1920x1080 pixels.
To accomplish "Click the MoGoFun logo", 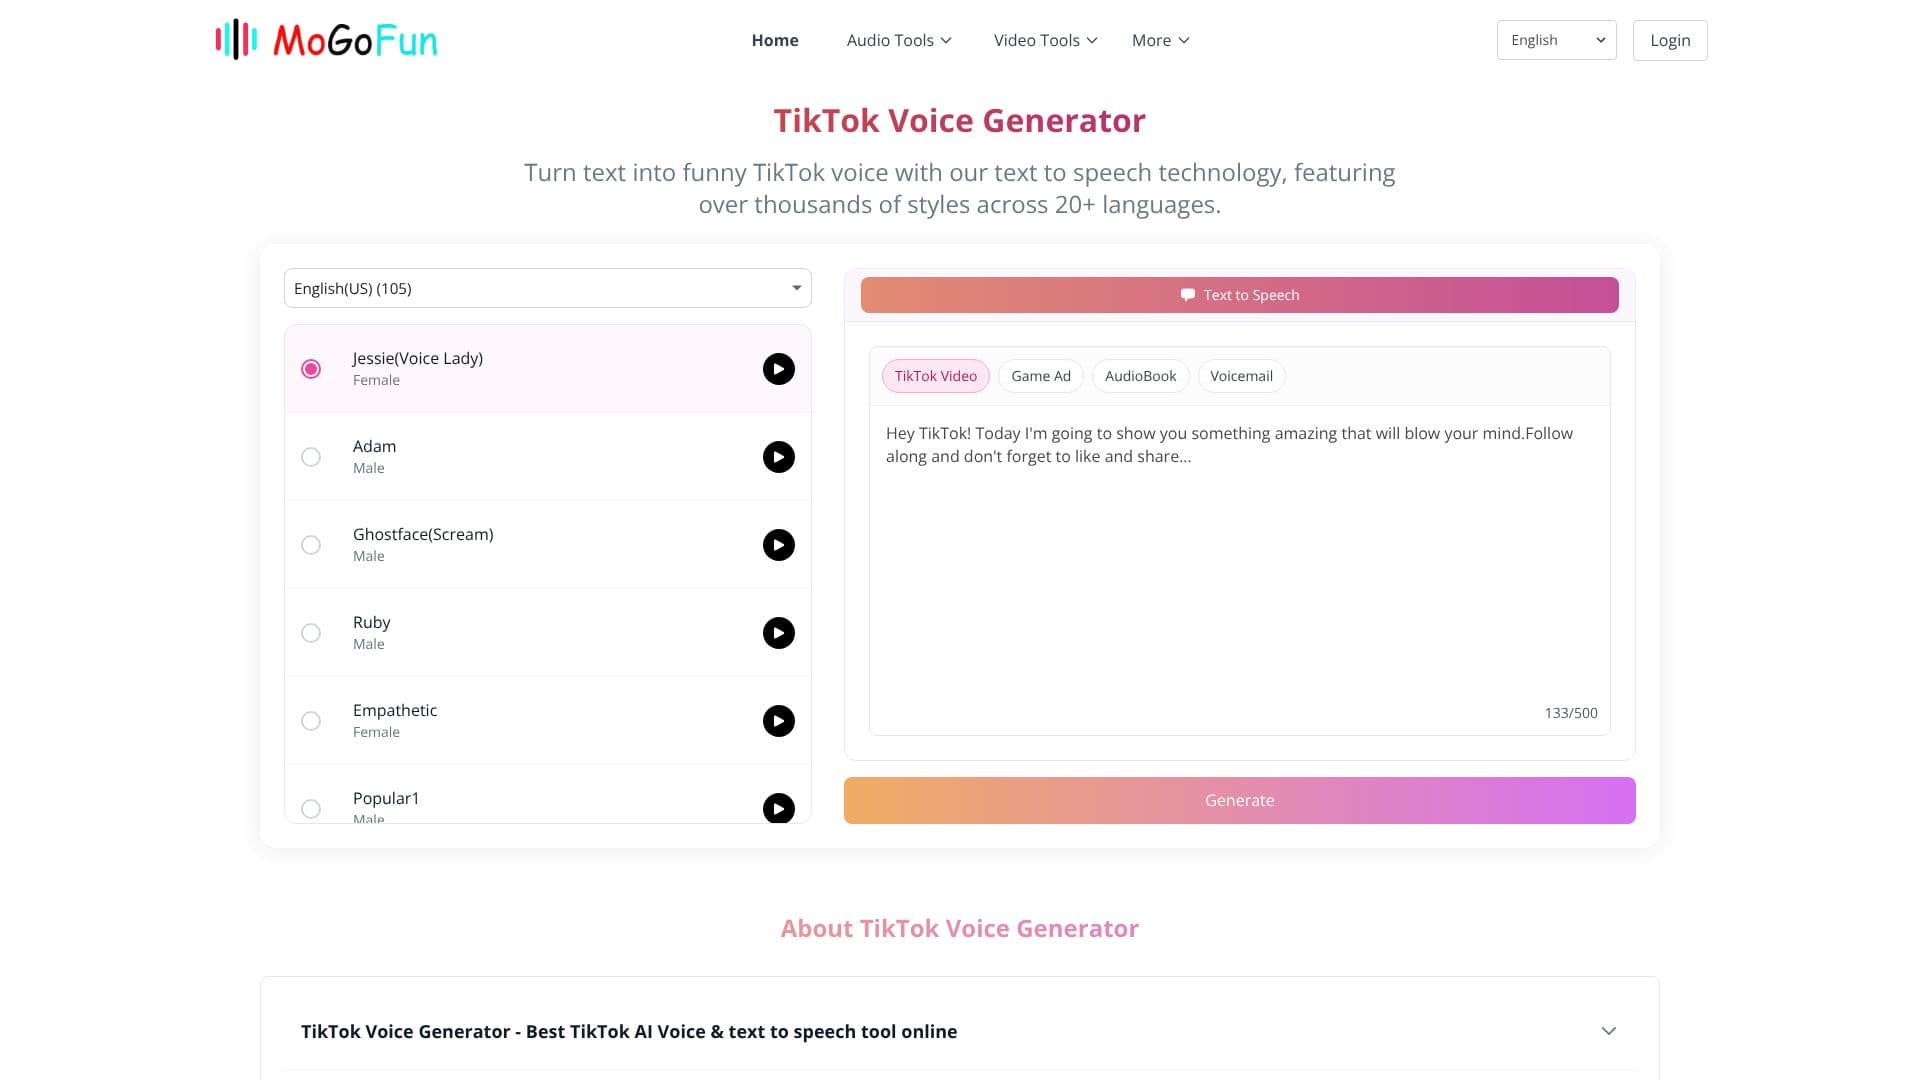I will coord(326,40).
